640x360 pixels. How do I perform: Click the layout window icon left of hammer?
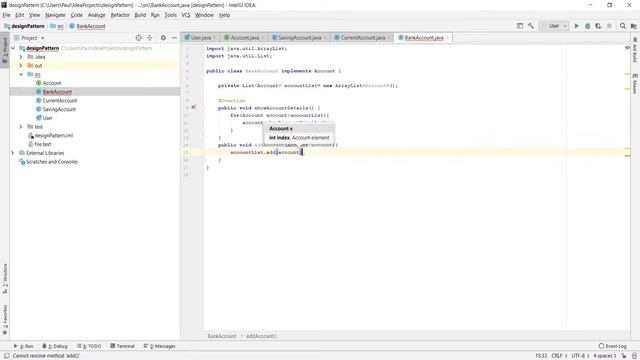520,26
